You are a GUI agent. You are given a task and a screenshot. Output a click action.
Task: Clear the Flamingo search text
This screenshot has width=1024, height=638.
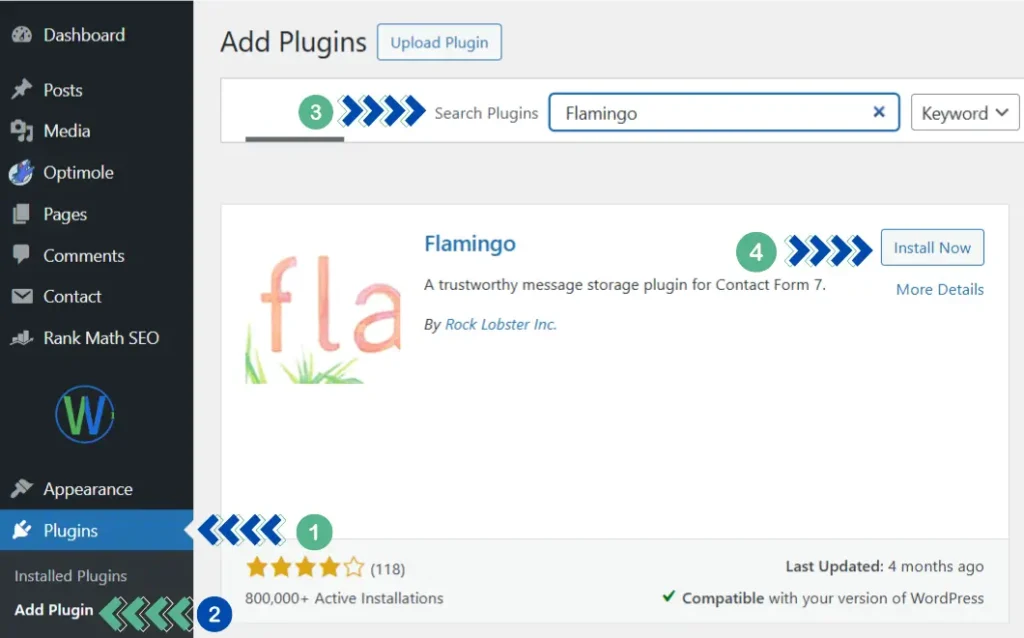879,112
